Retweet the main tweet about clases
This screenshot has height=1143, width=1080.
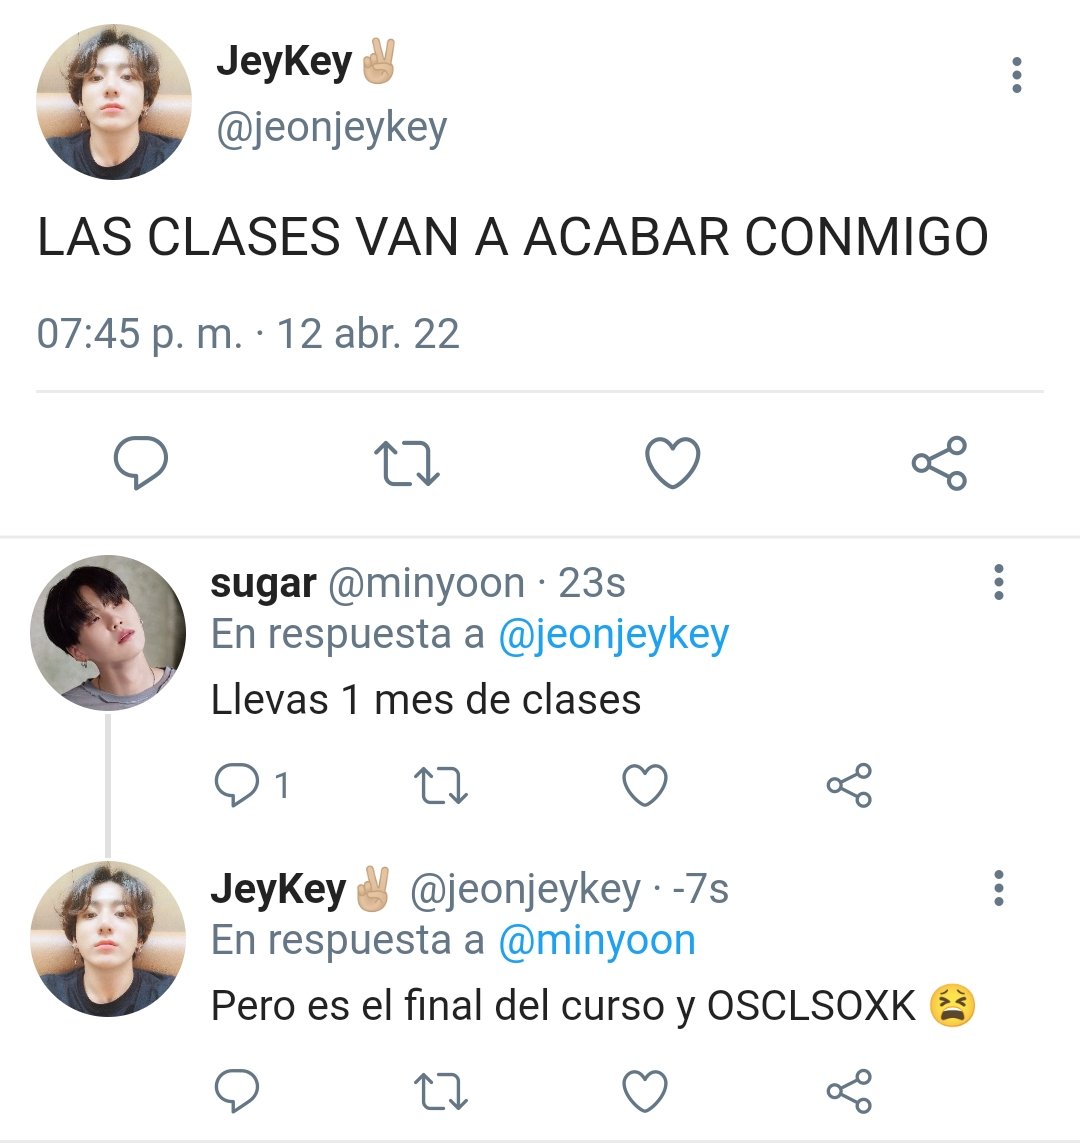coord(407,462)
